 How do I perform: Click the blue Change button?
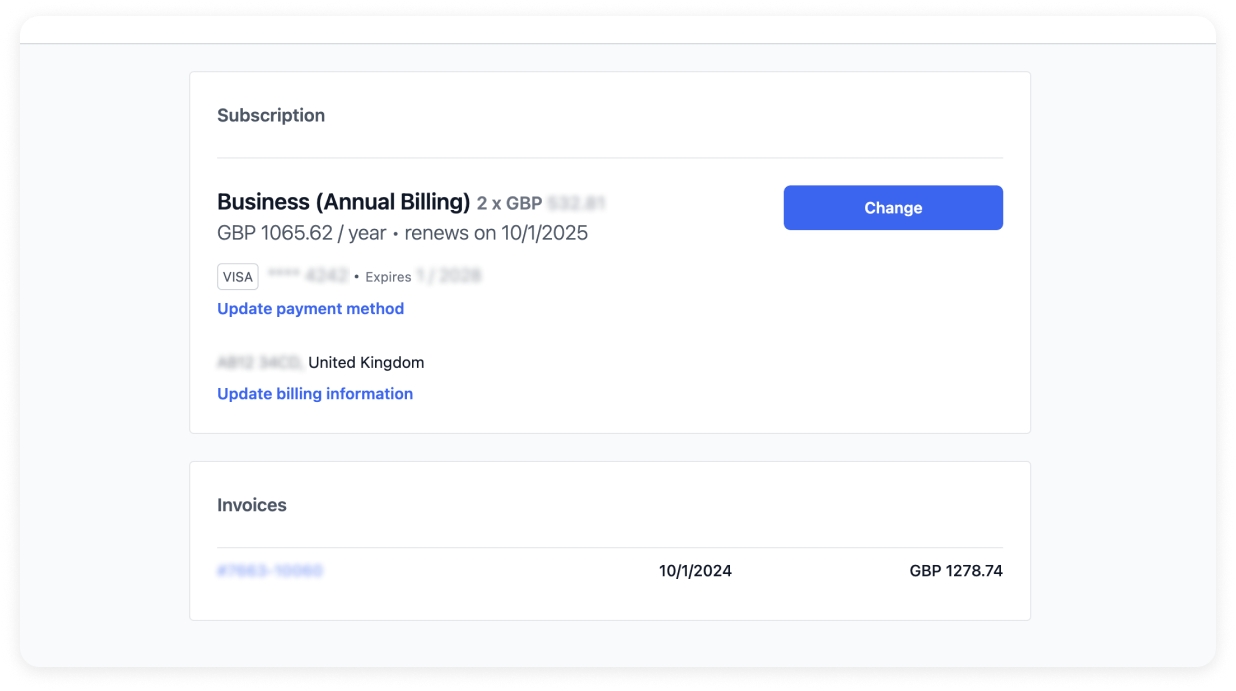point(892,208)
